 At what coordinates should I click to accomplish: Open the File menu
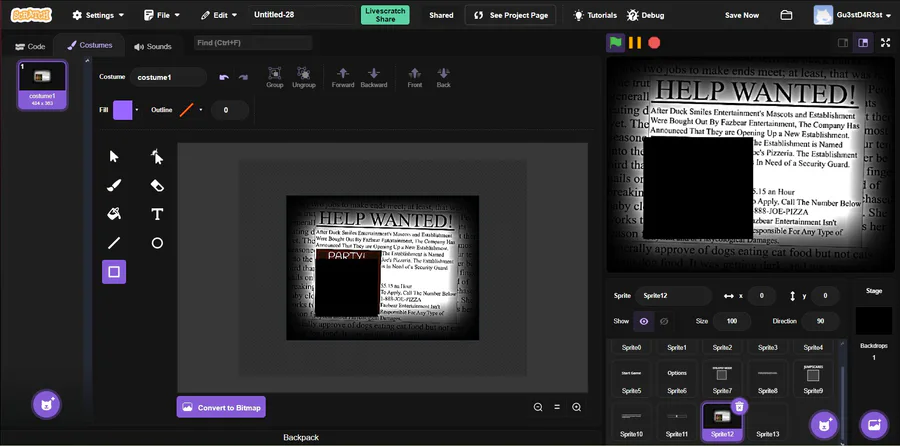162,15
